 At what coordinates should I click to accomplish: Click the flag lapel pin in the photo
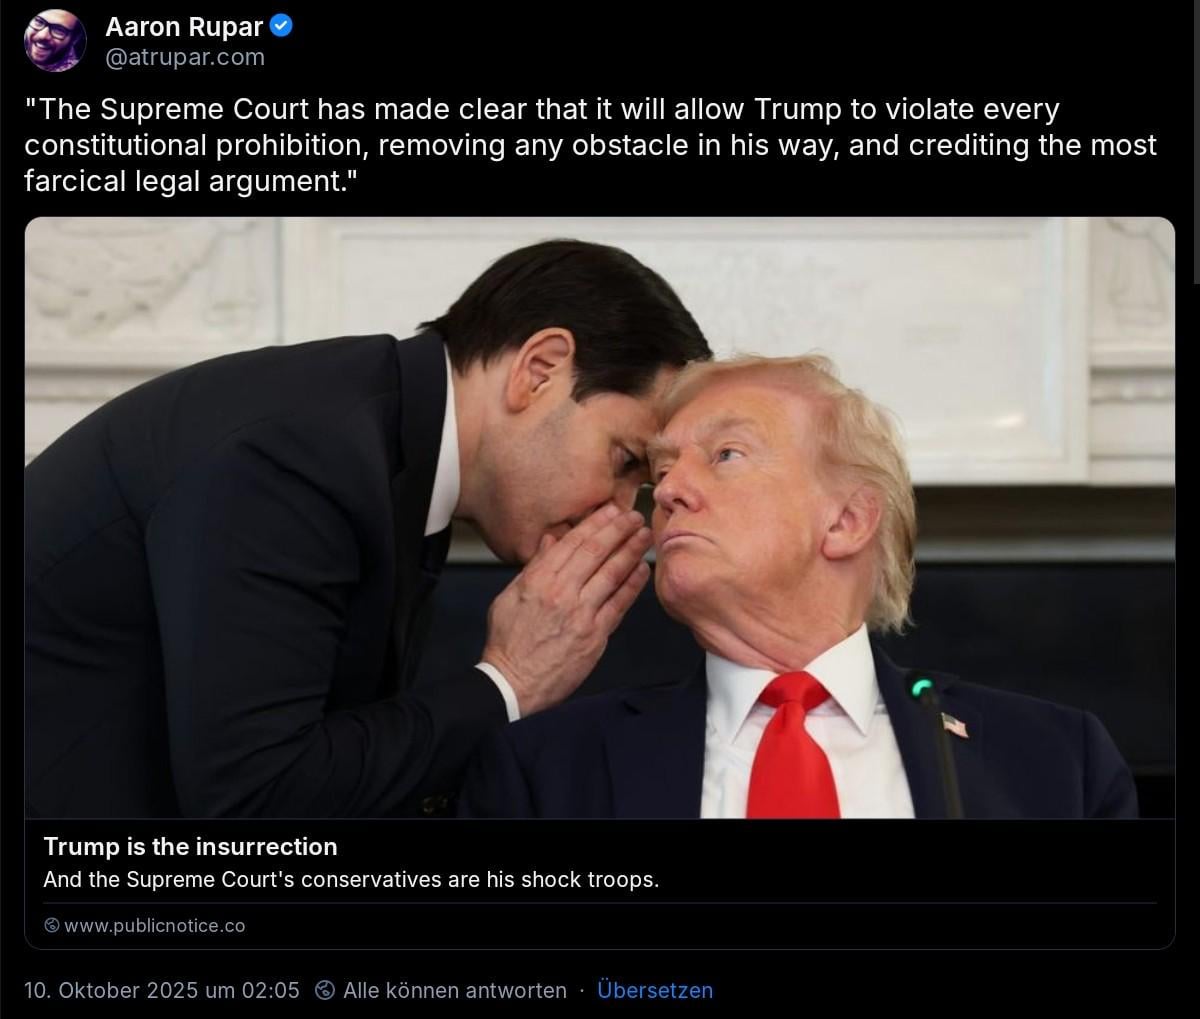954,725
